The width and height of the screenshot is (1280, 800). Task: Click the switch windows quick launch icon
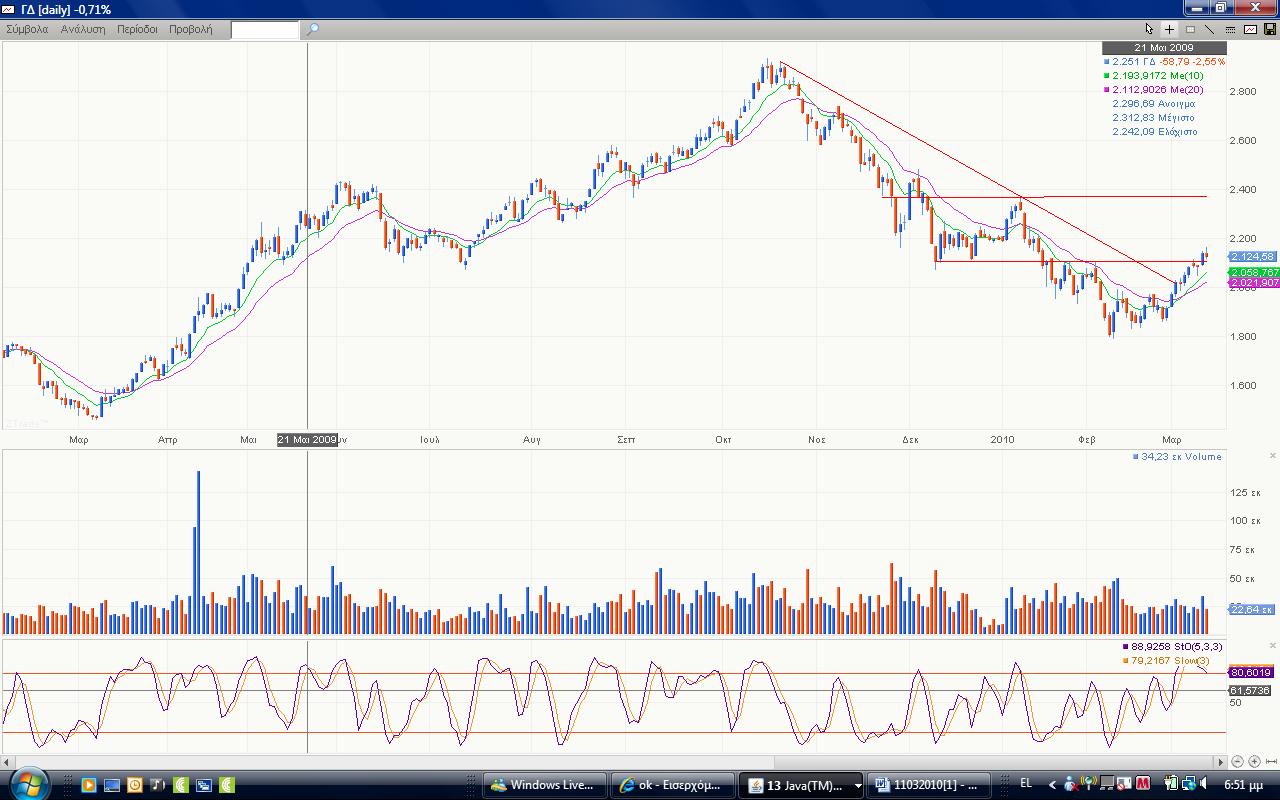204,785
